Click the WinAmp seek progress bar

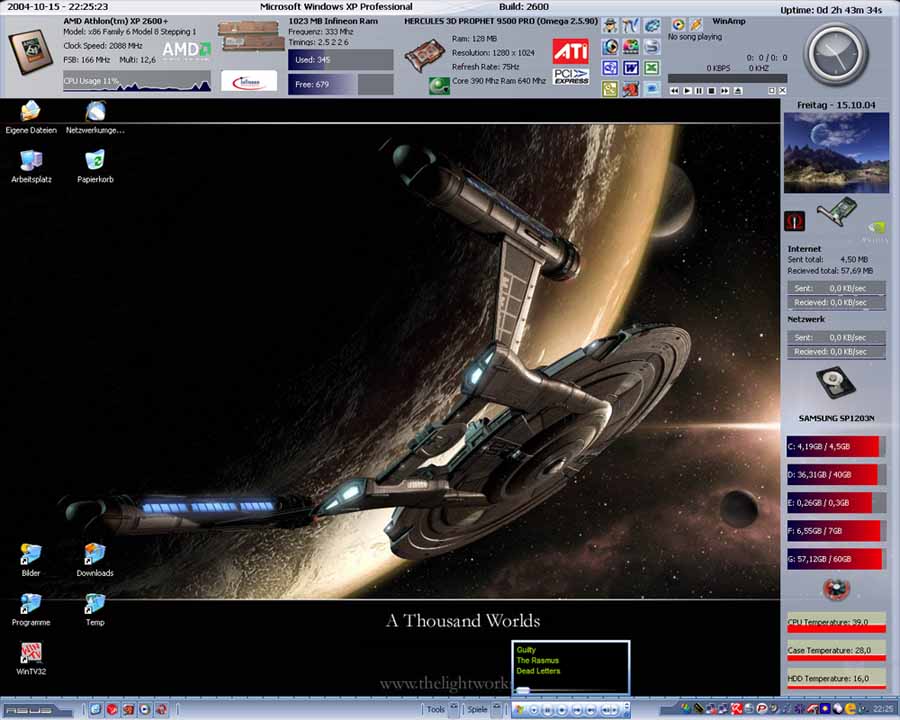[728, 78]
